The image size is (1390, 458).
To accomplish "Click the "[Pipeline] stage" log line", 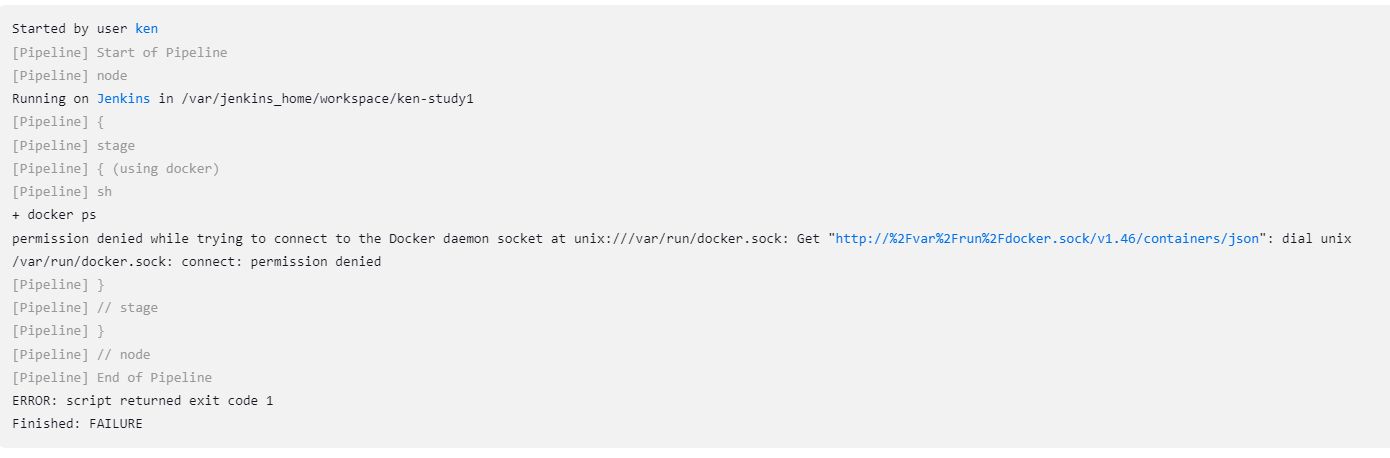I will pyautogui.click(x=73, y=145).
